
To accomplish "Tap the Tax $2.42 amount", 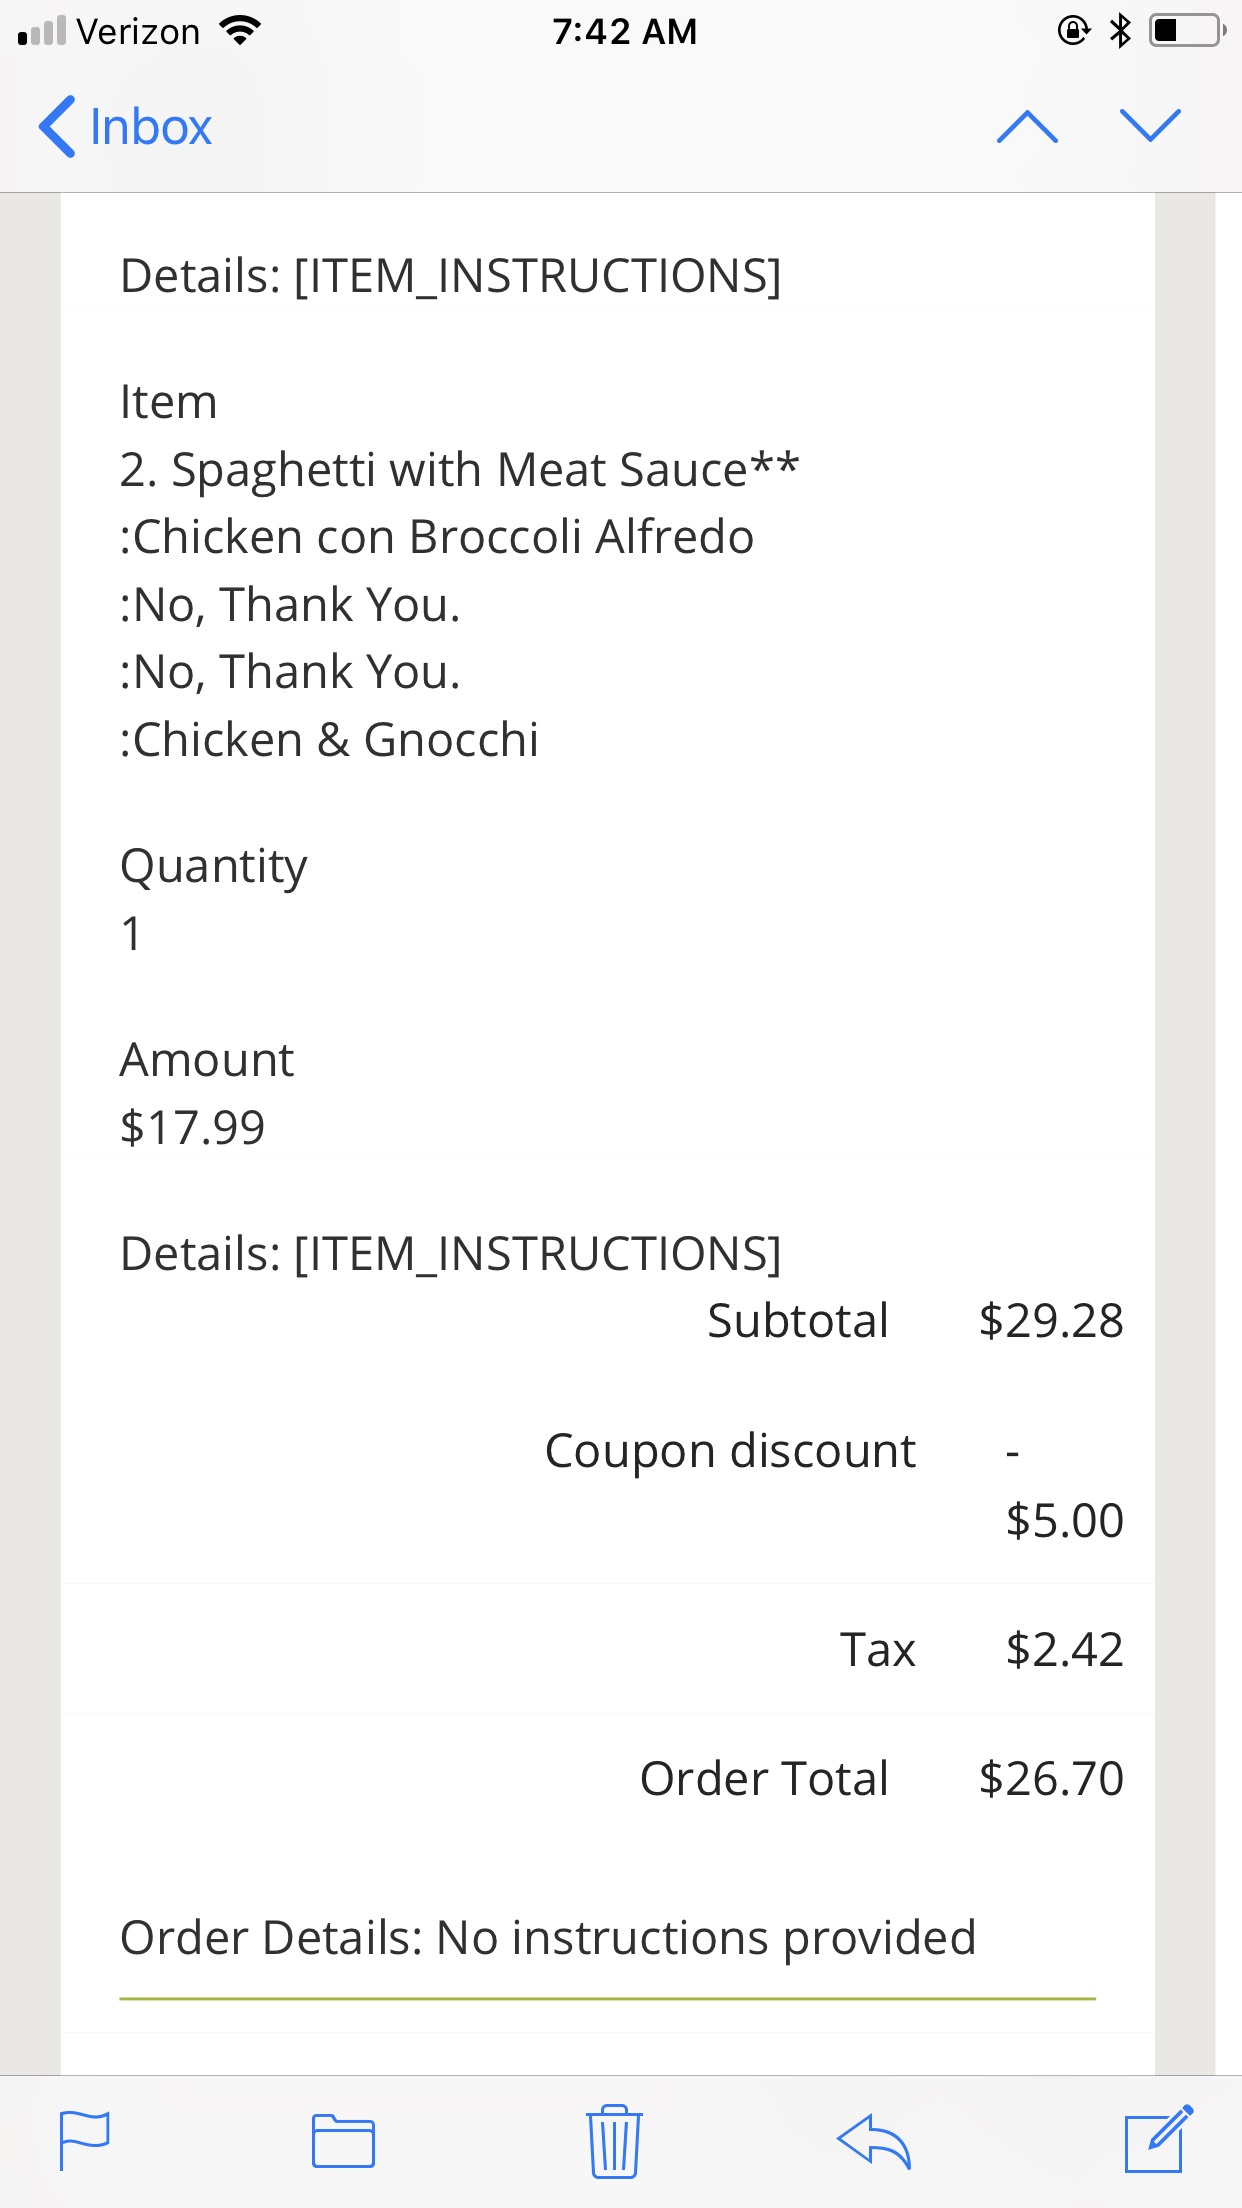I will pyautogui.click(x=1064, y=1650).
